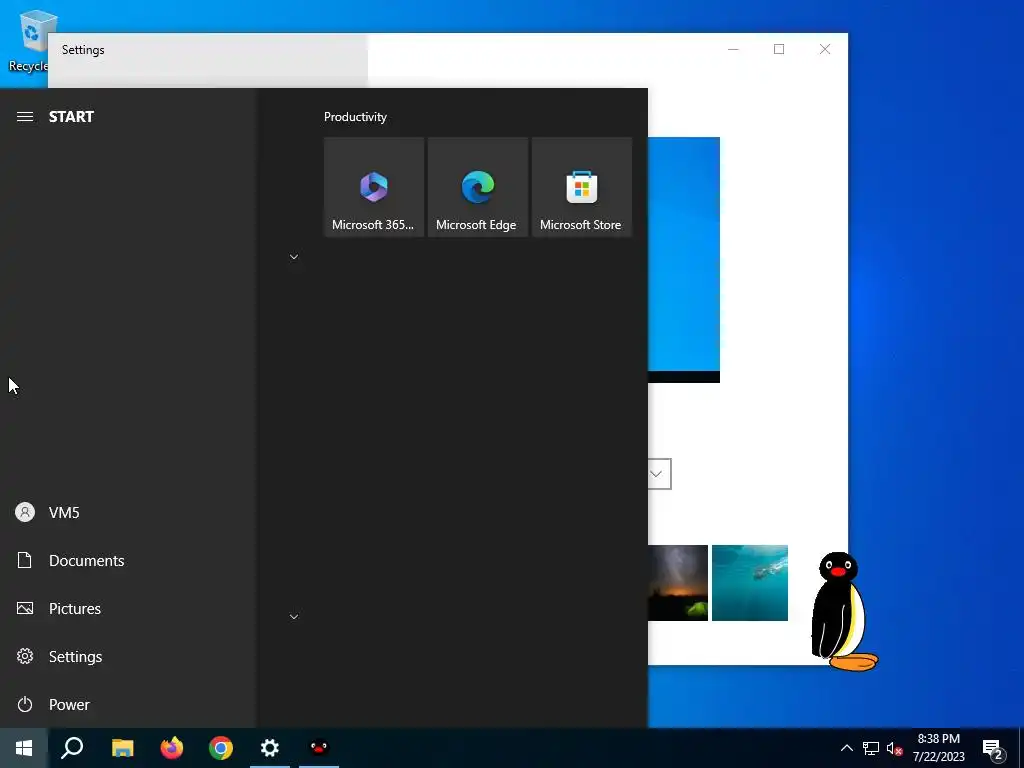Switch to Settings gear on taskbar

coord(270,748)
